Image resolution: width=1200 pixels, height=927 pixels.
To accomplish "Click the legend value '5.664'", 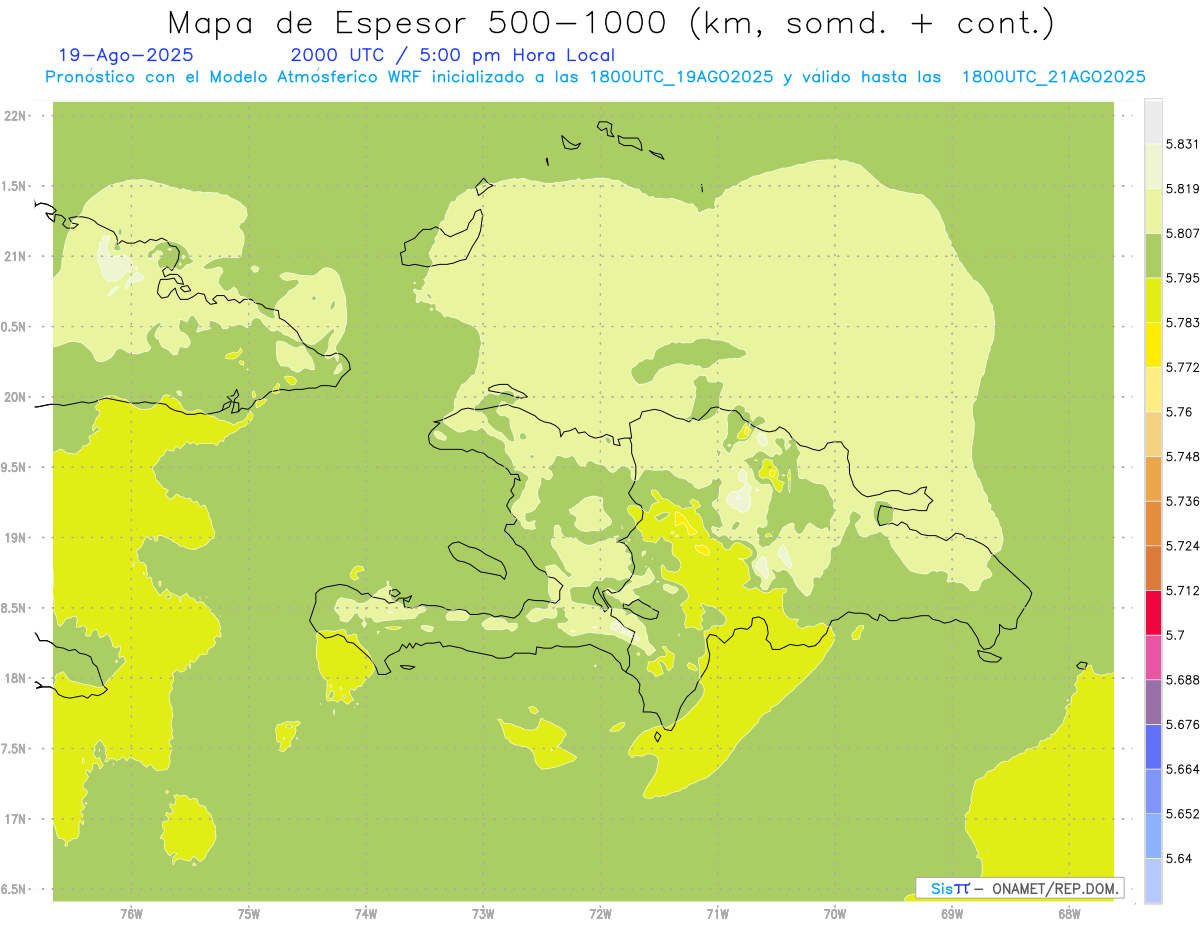I will click(x=1182, y=769).
